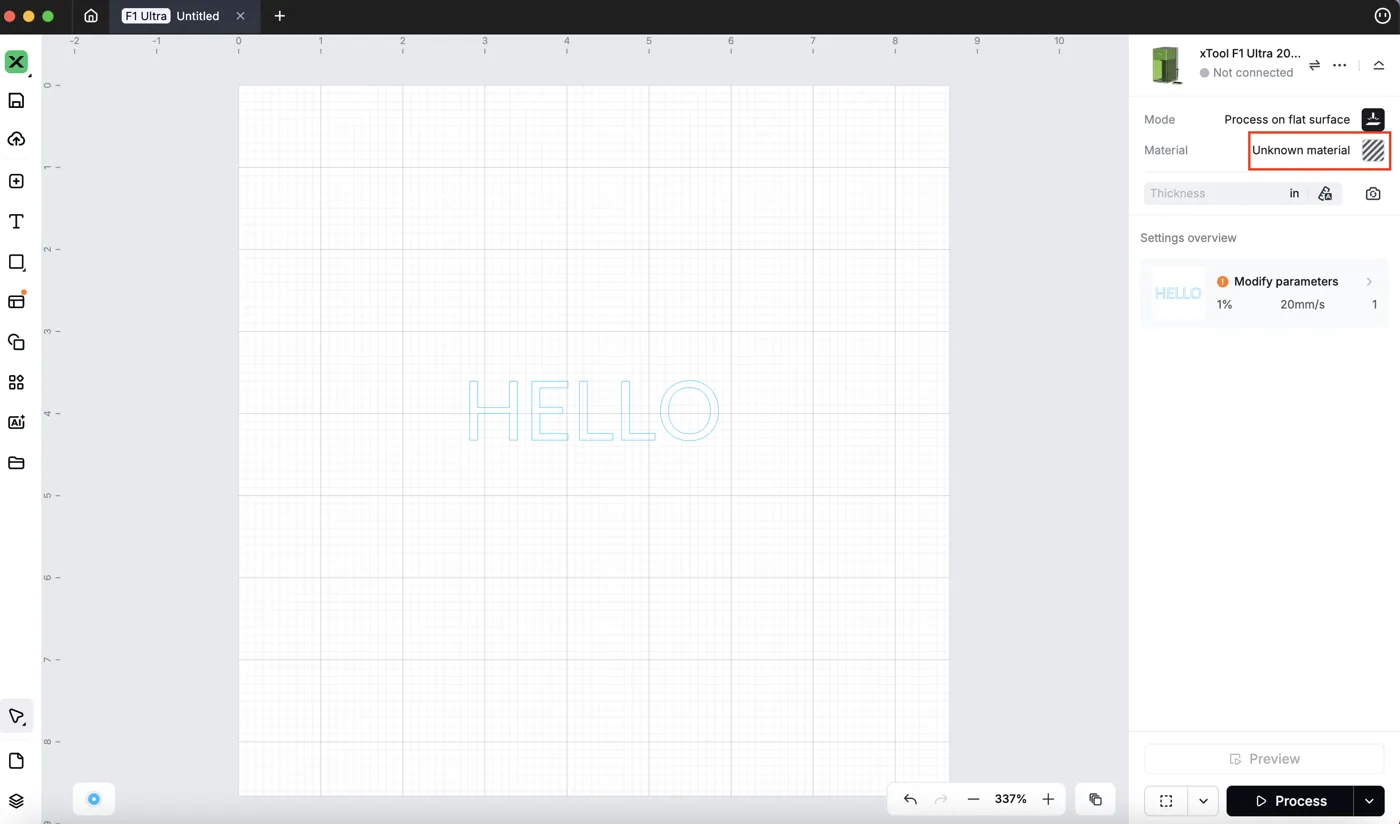Collapse the device panel with the up chevron

click(x=1378, y=65)
